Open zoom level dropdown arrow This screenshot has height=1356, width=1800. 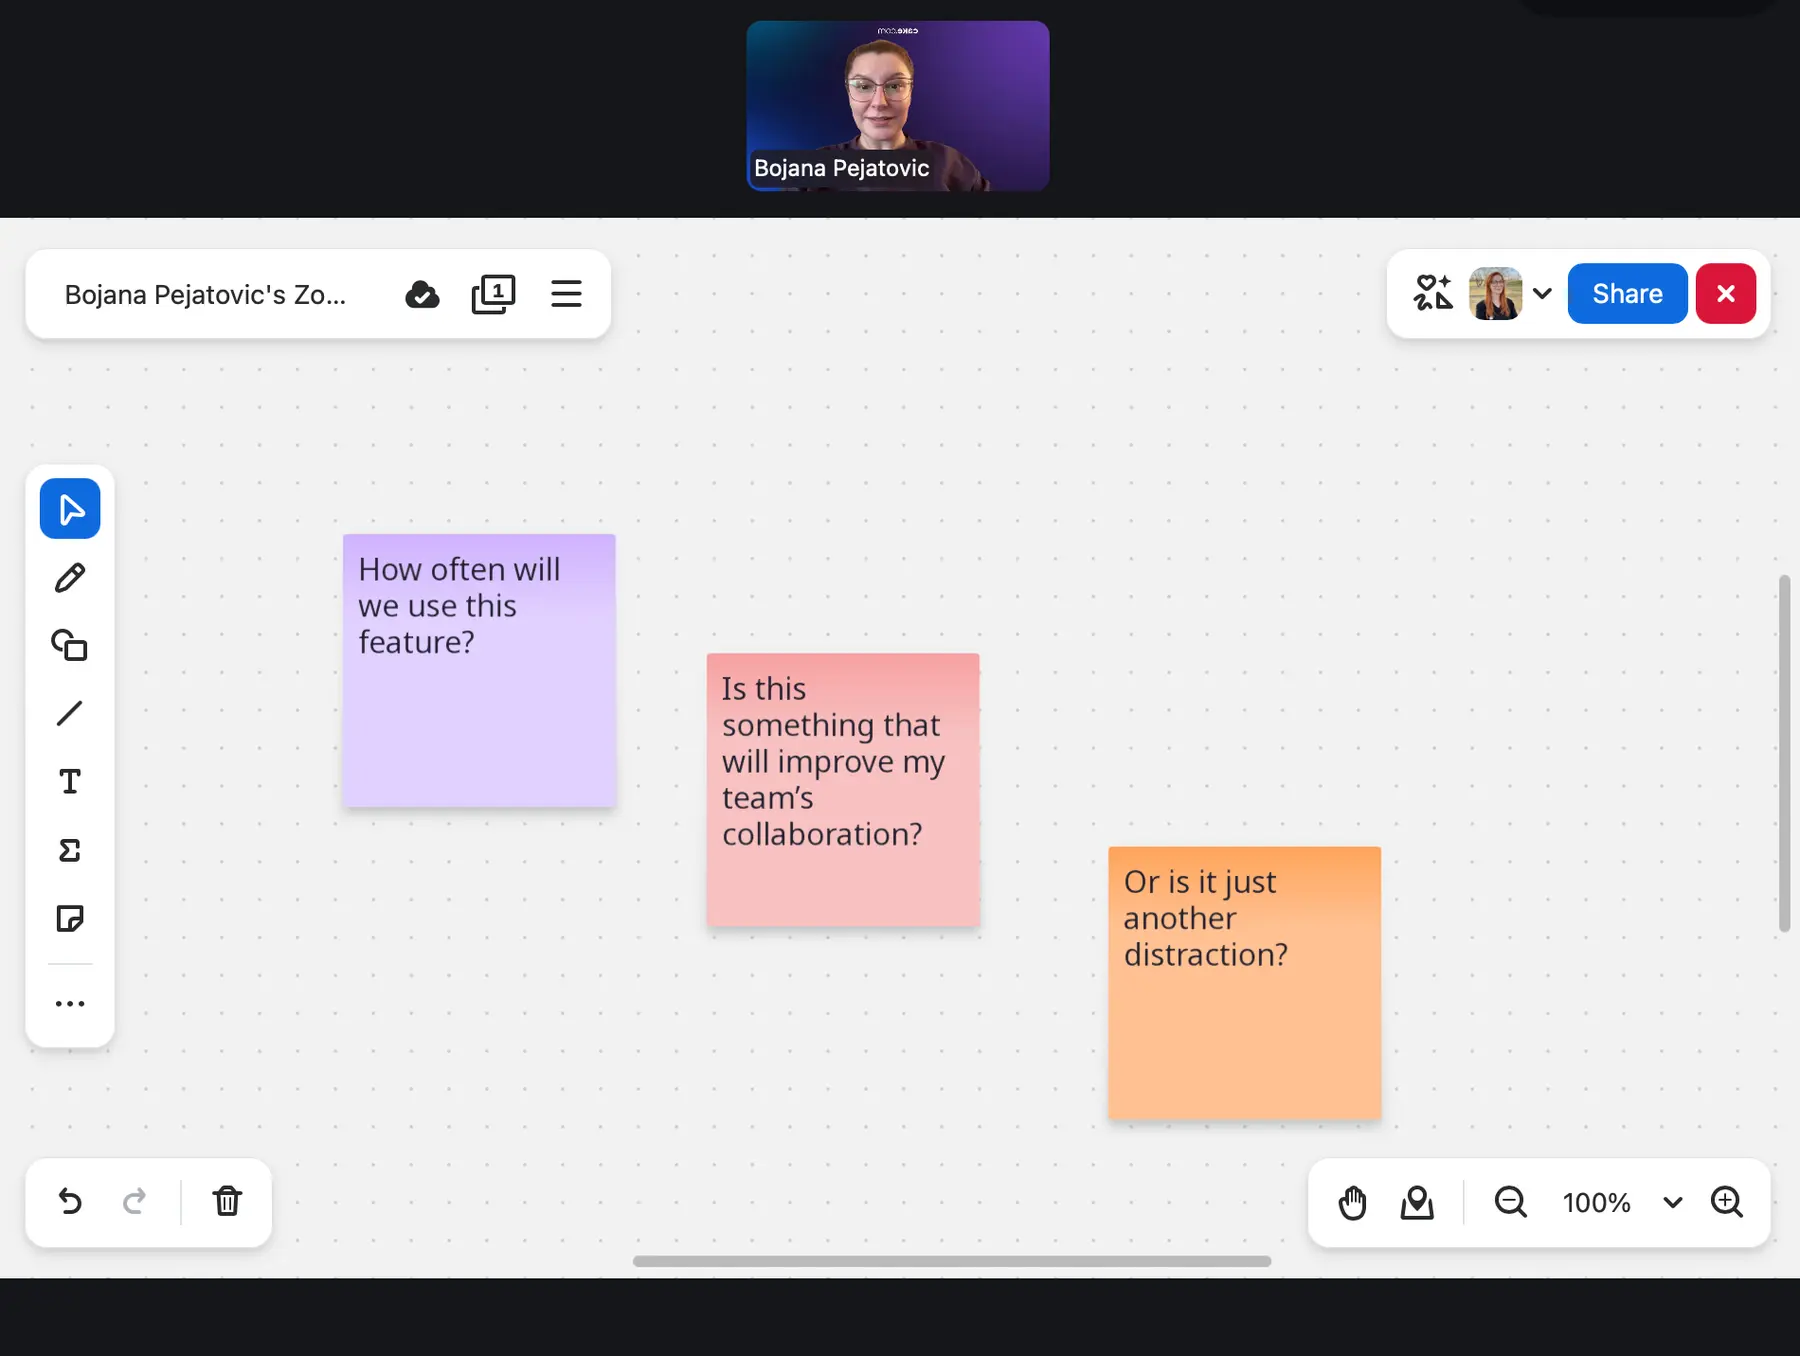[x=1673, y=1202]
